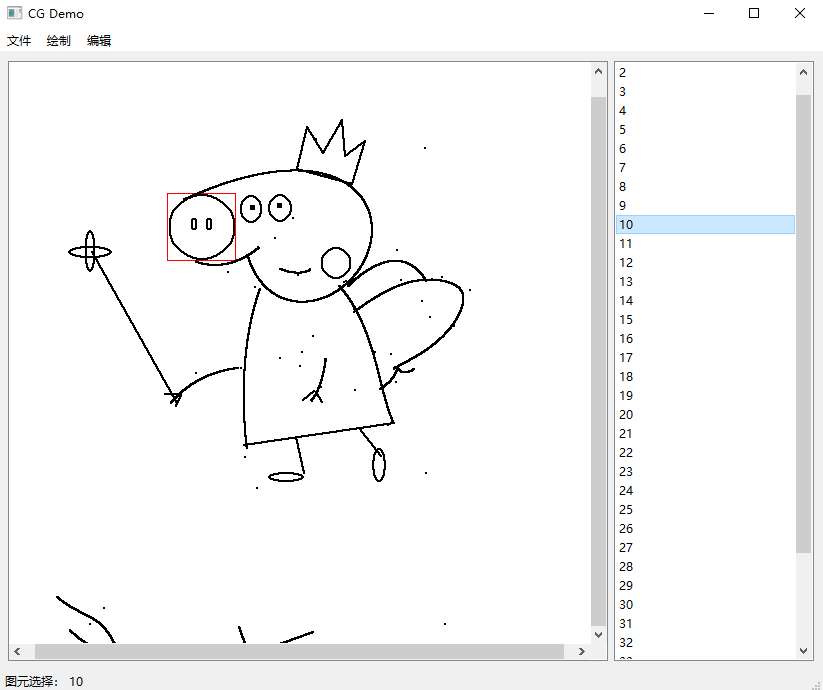
Task: Select item 22 in the primitive list
Action: point(705,452)
